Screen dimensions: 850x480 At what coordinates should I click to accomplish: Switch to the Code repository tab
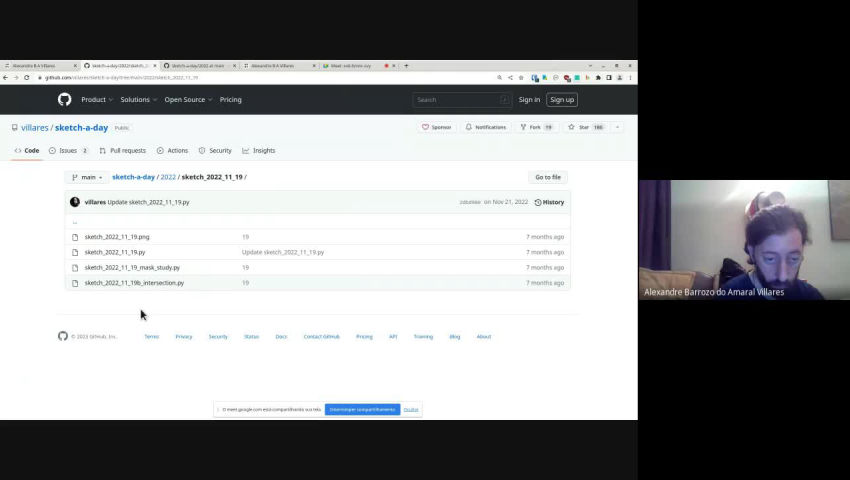point(27,151)
